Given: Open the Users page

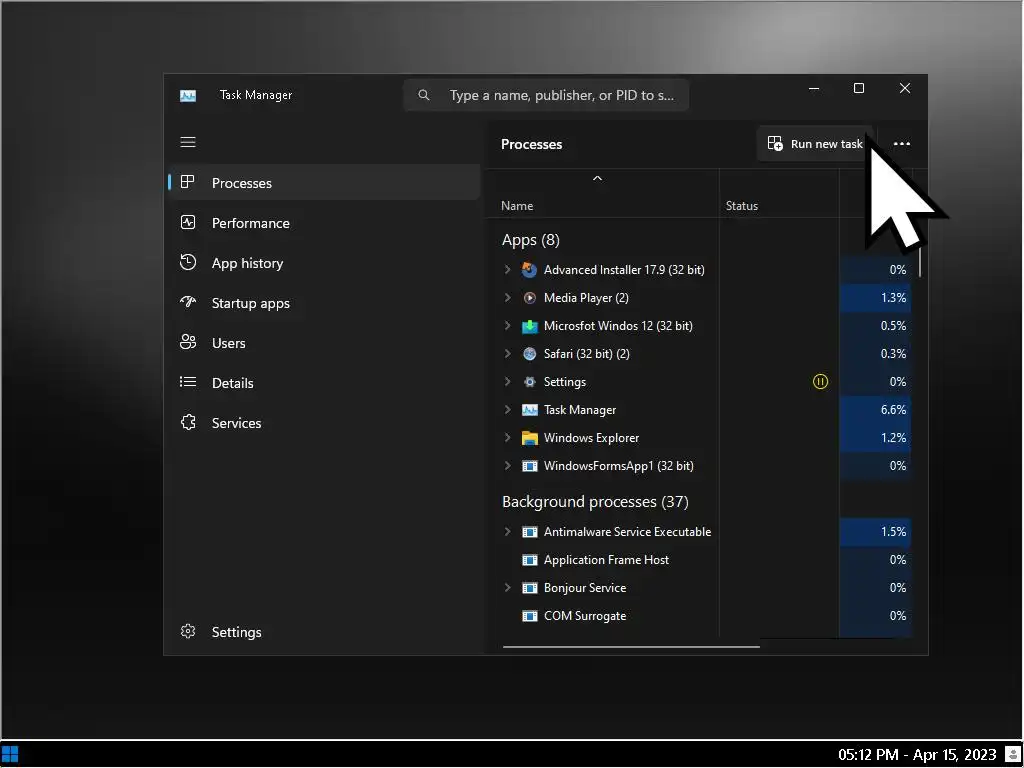Looking at the screenshot, I should click(325, 343).
